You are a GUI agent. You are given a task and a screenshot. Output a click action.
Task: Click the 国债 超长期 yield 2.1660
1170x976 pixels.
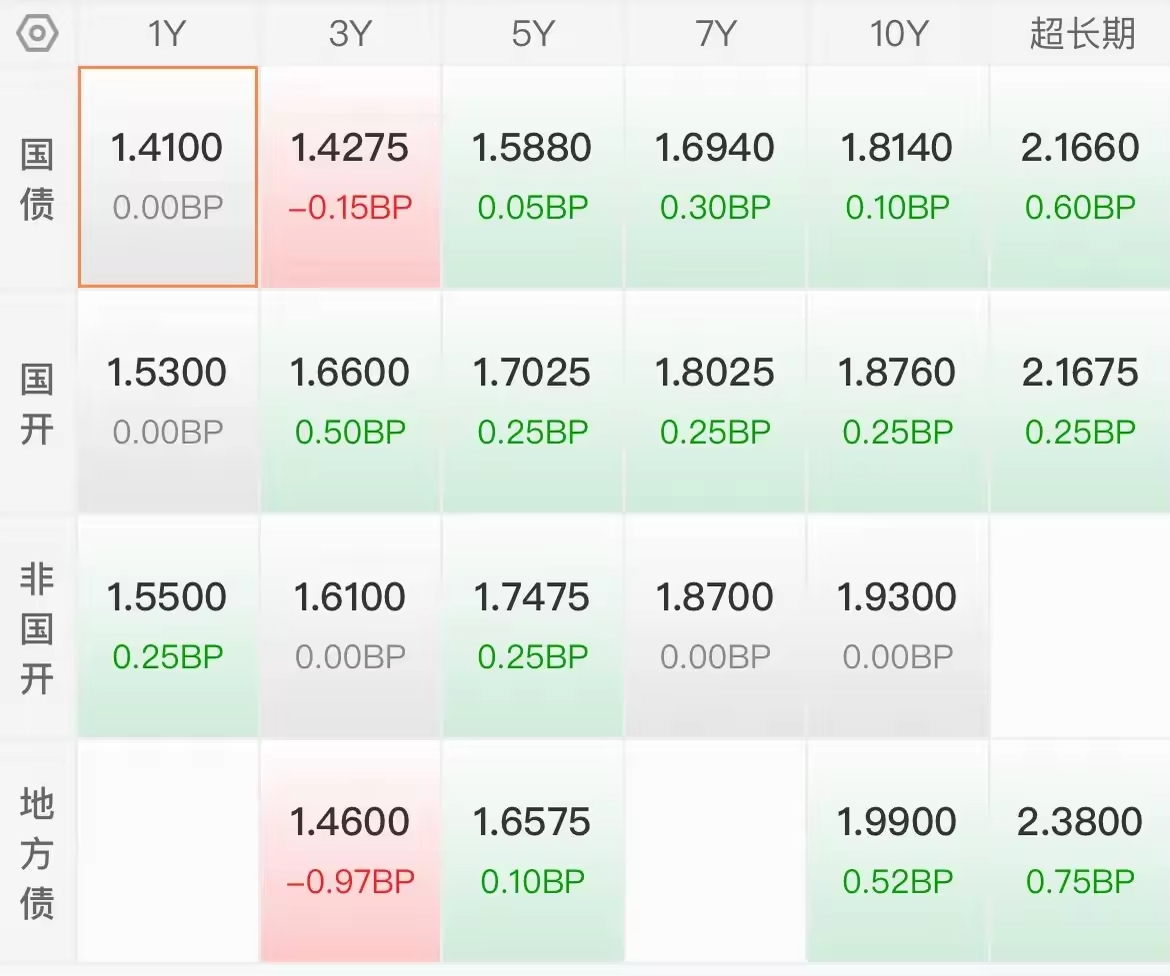point(1080,177)
